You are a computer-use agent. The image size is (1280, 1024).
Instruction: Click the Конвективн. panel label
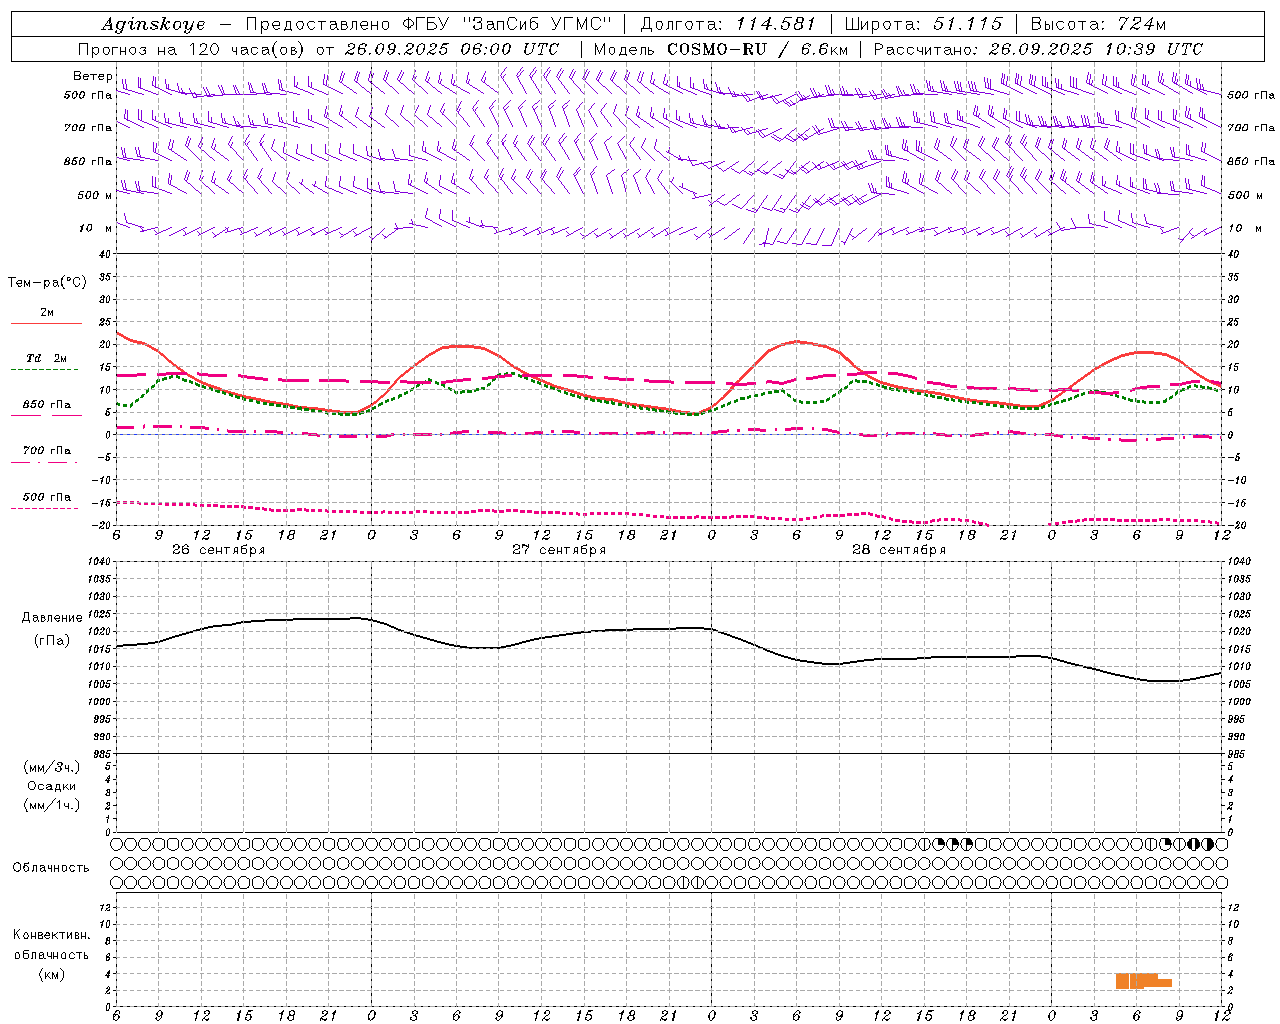[51, 935]
